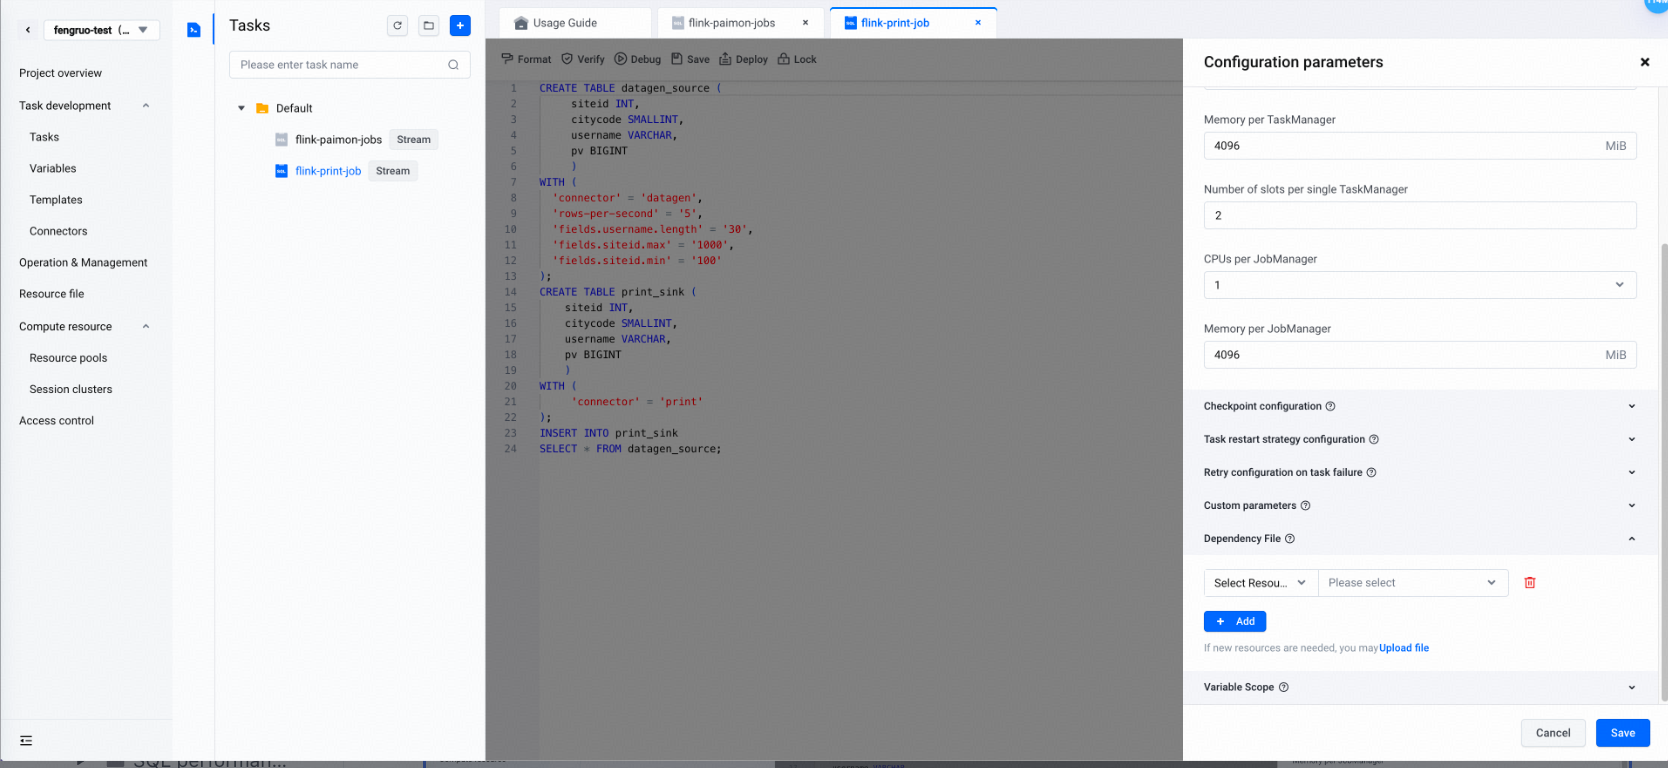Open Resource pools in sidebar

(x=68, y=358)
